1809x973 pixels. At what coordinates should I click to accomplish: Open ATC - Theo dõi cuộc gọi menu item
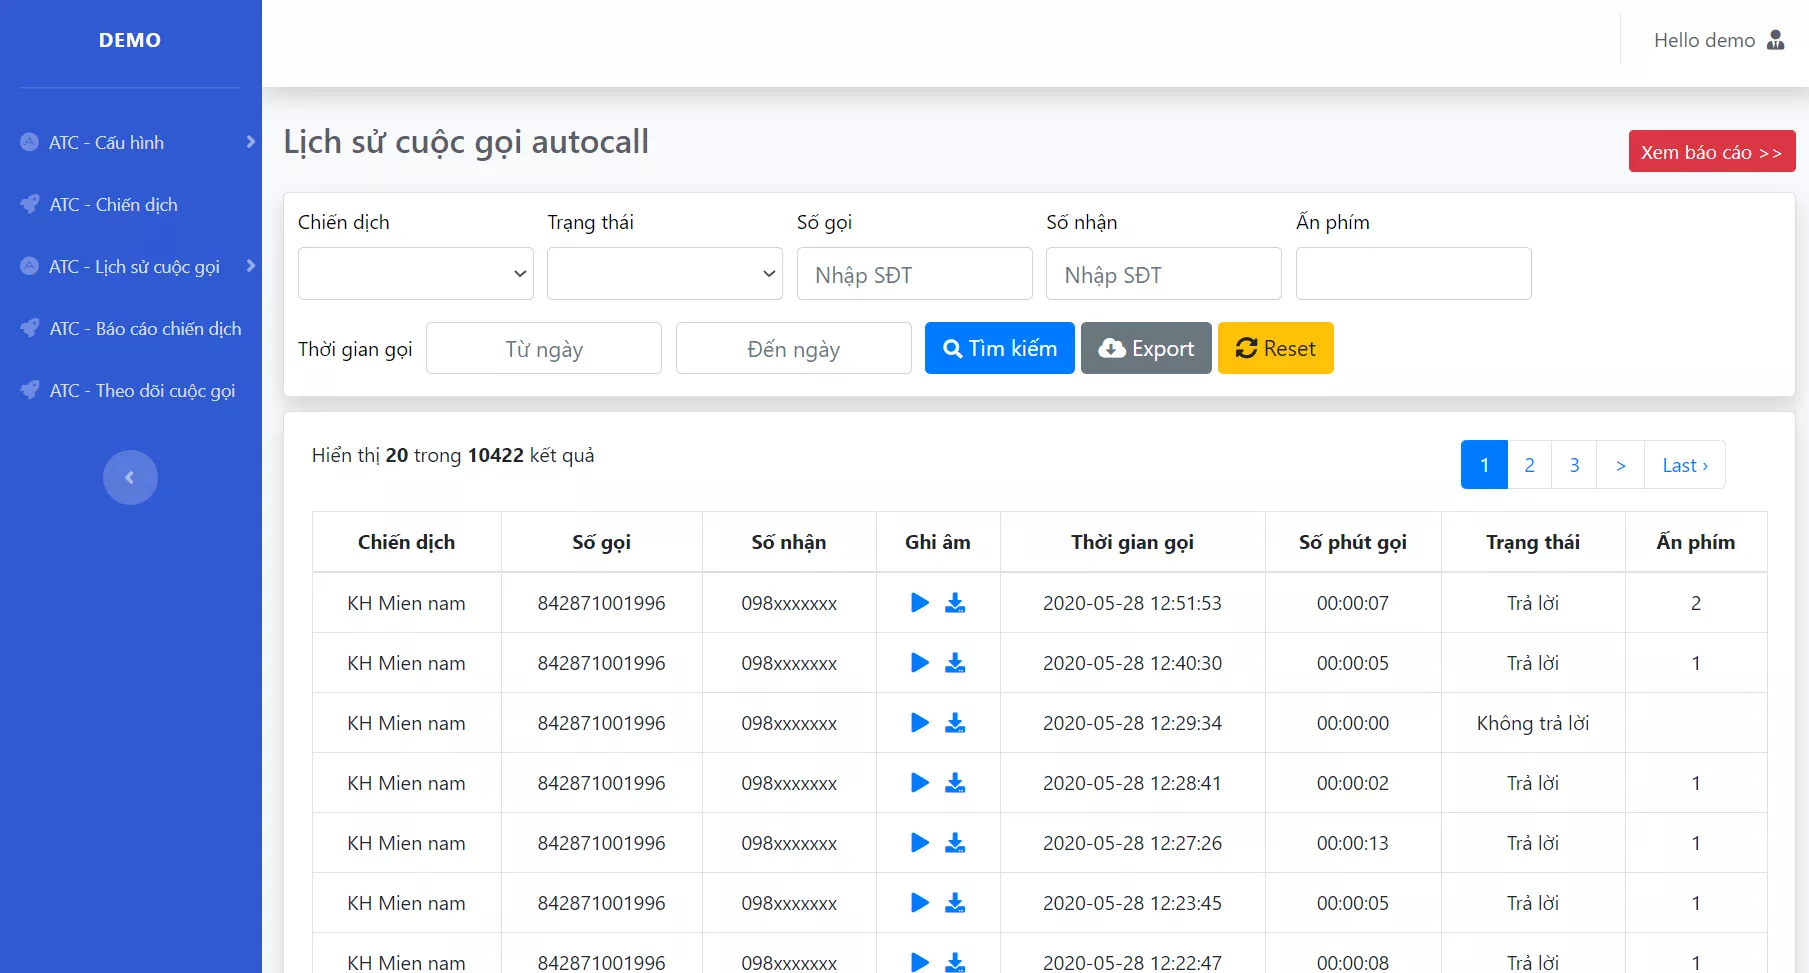[x=142, y=390]
